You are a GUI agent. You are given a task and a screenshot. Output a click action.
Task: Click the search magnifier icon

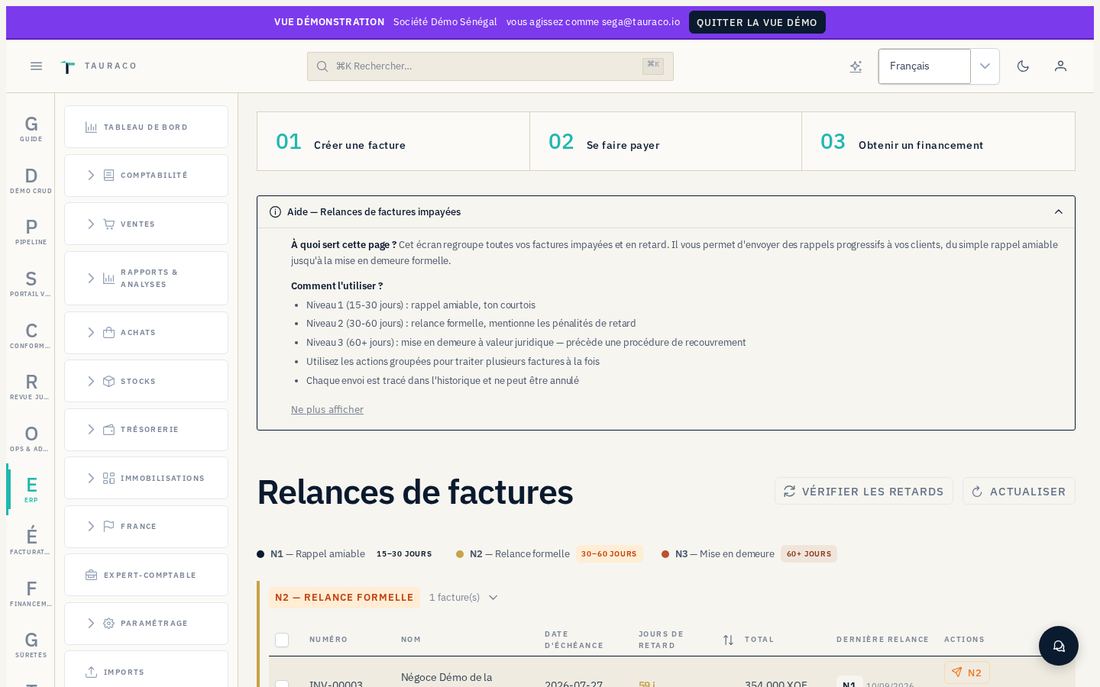pyautogui.click(x=322, y=66)
